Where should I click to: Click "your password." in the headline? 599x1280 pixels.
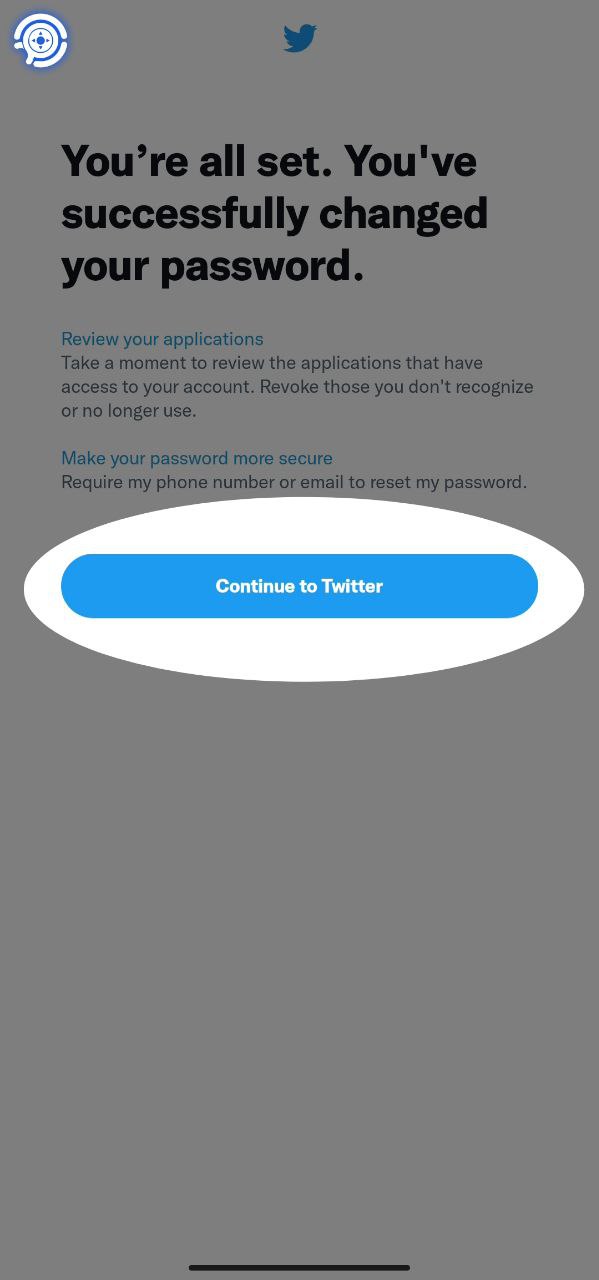[x=212, y=266]
